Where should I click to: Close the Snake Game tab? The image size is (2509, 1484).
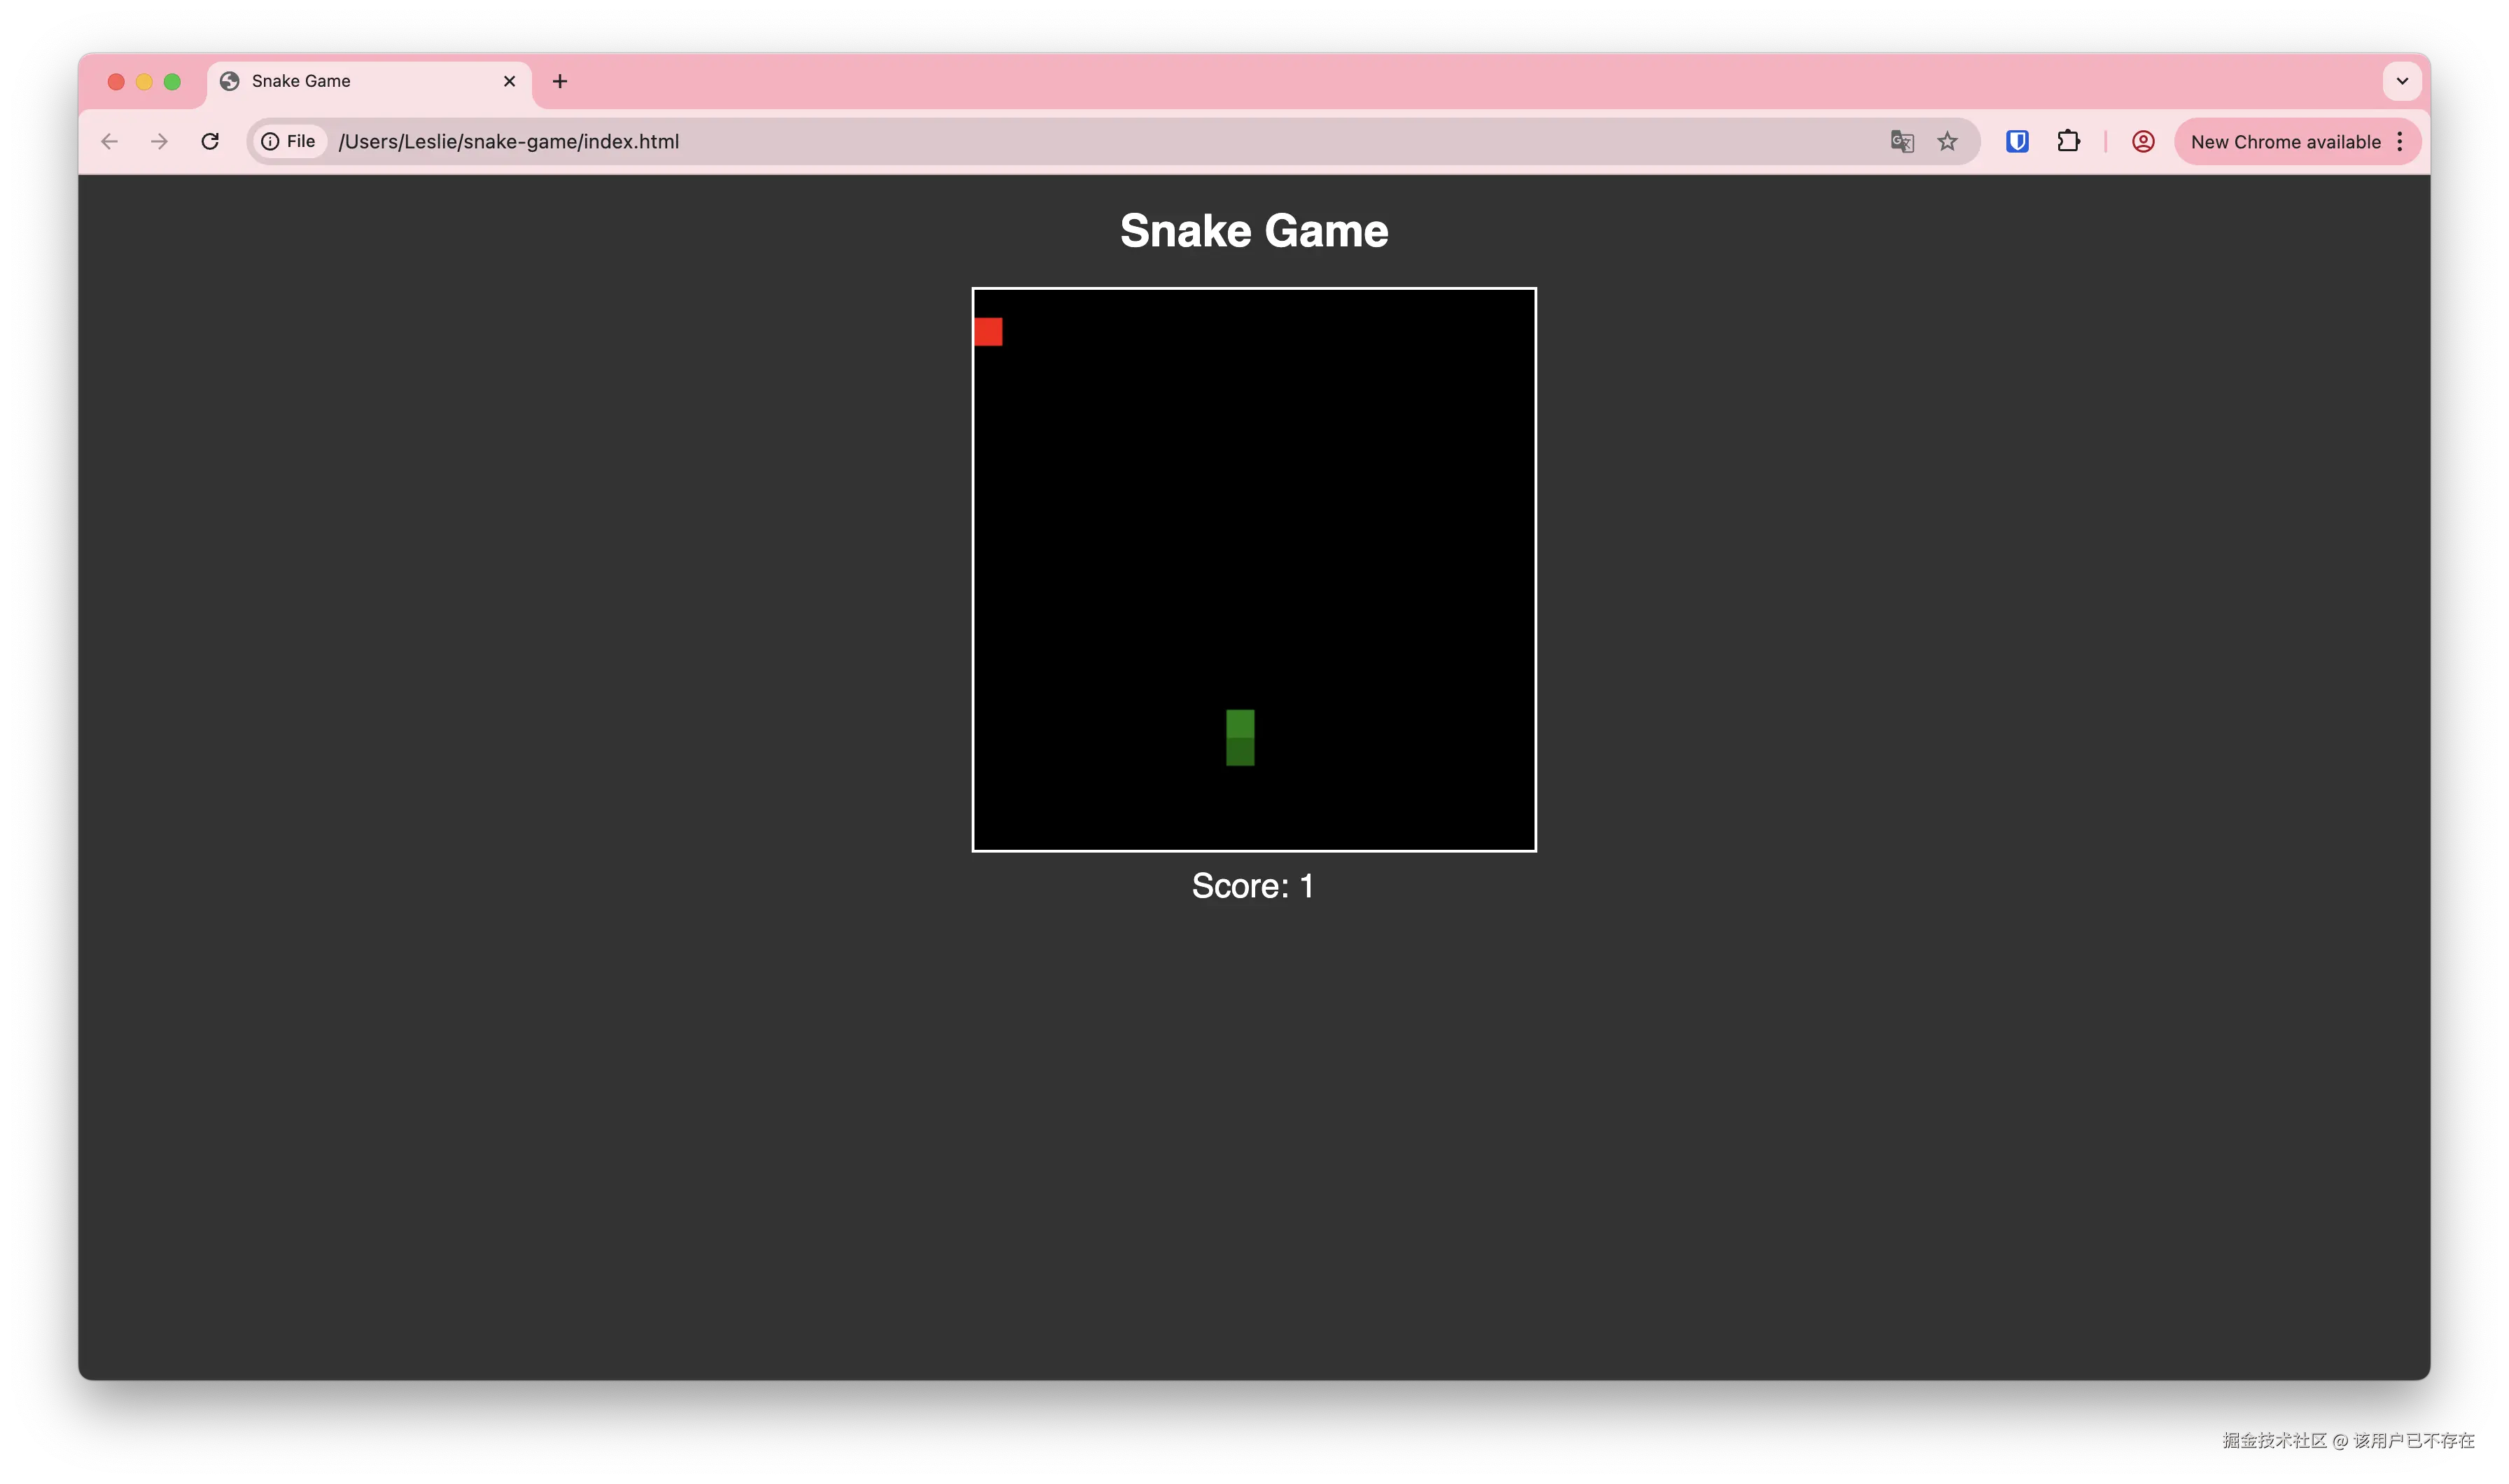(x=509, y=81)
